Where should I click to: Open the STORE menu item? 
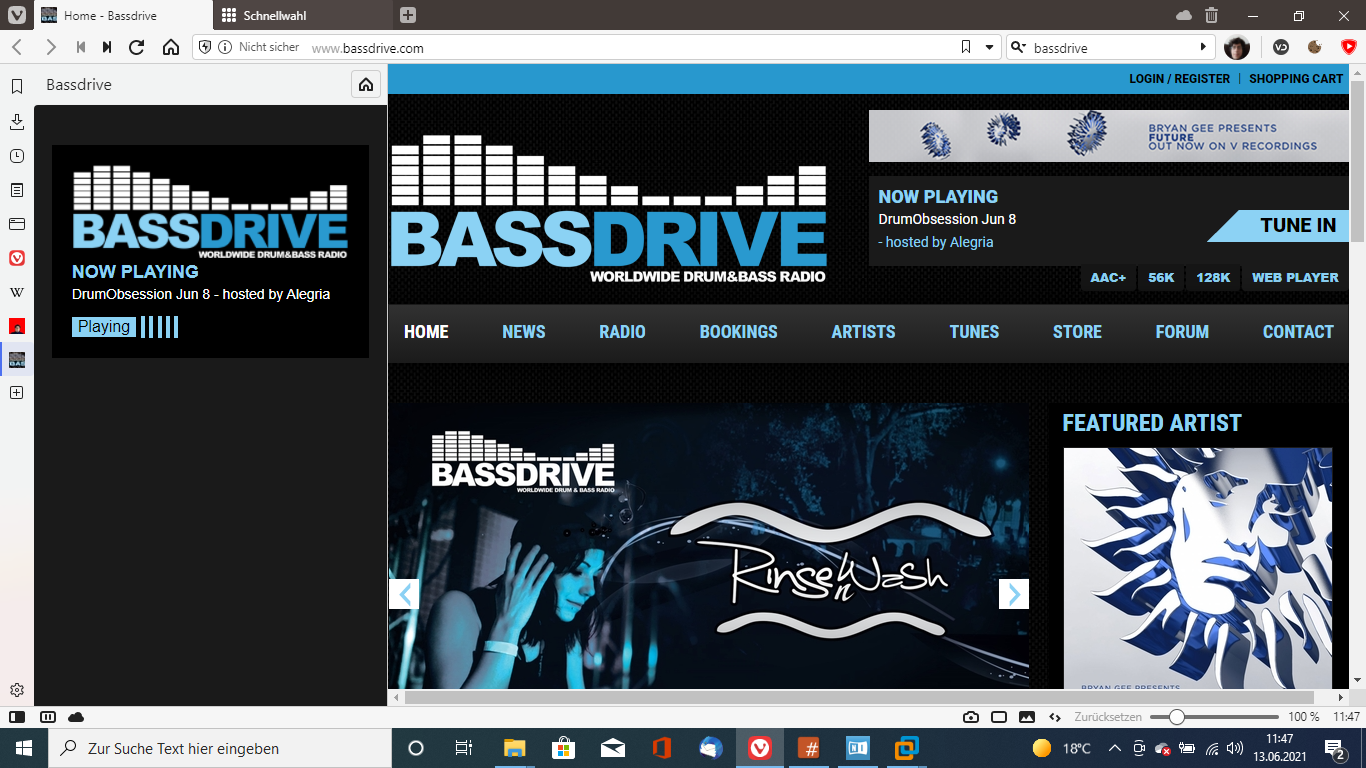coord(1077,332)
